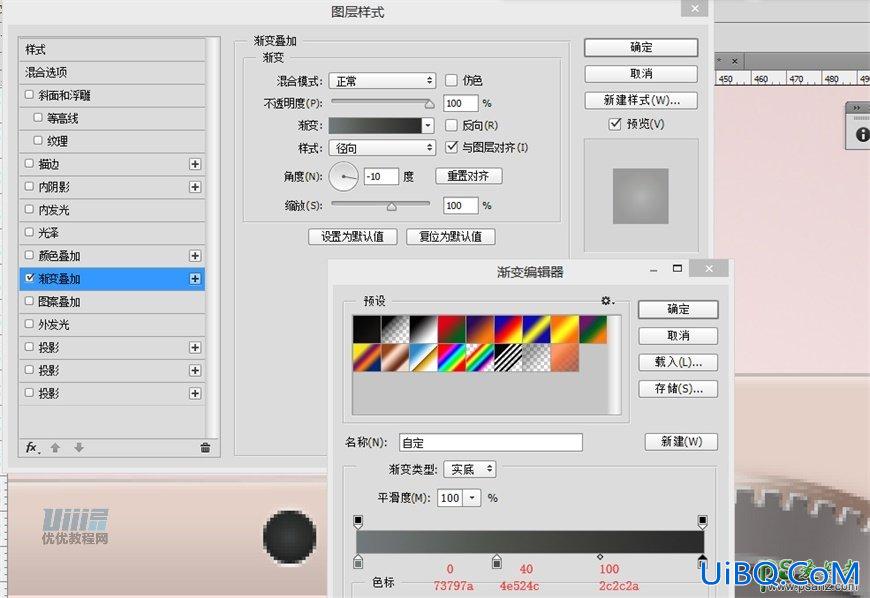Click the 载入(L)... button
Screen dimensions: 870x598
pos(678,362)
